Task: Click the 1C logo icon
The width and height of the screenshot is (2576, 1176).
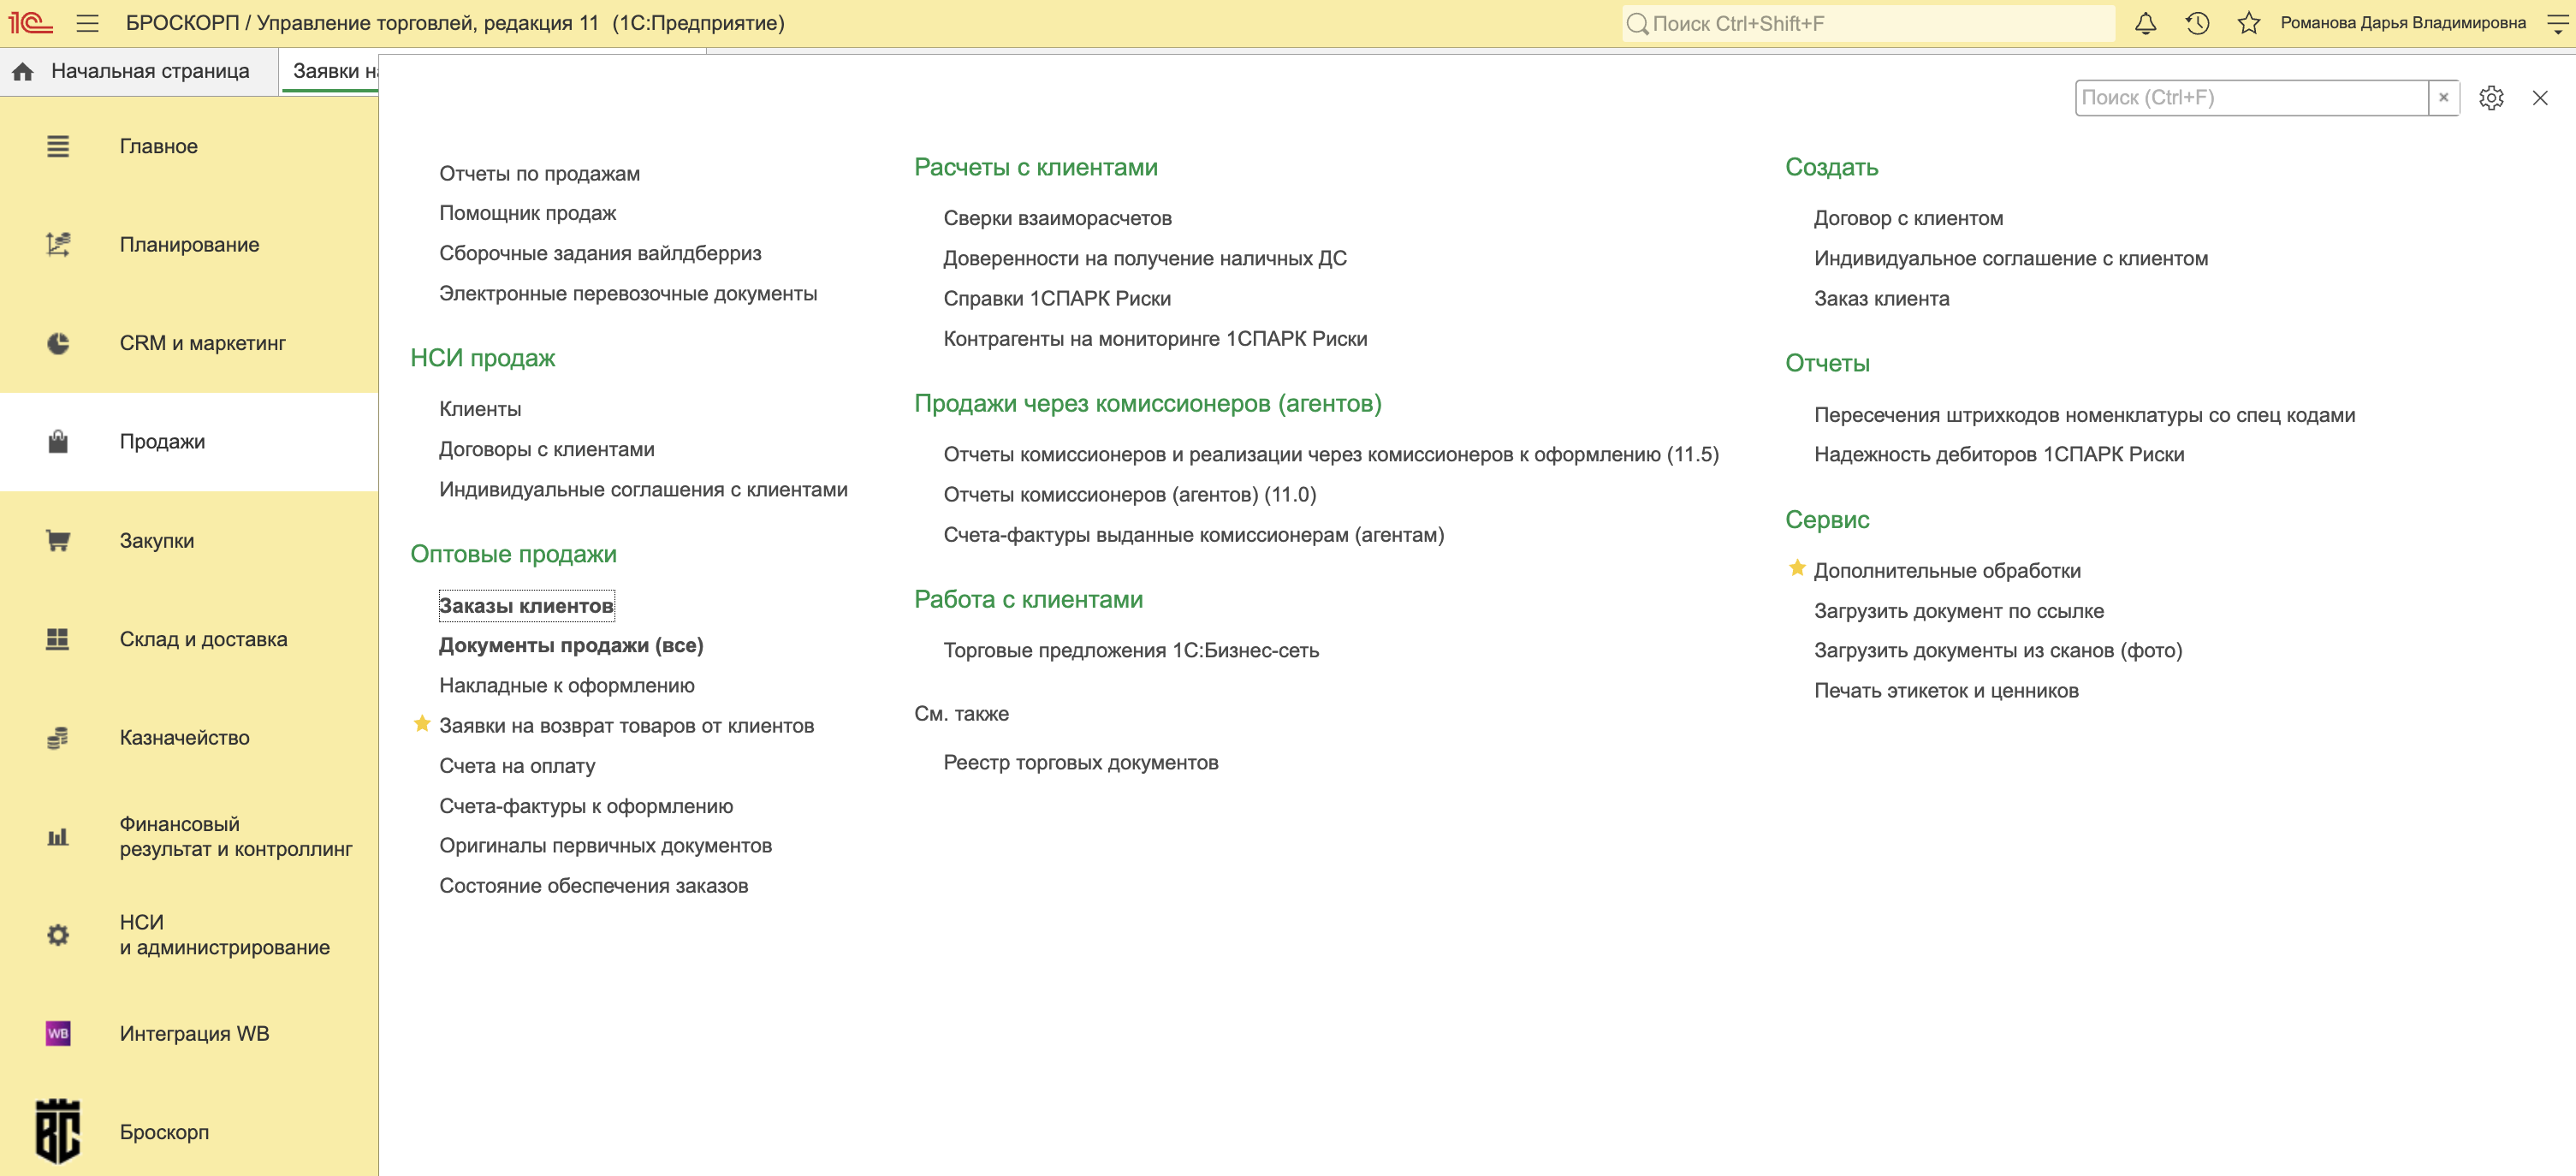Action: click(x=30, y=23)
